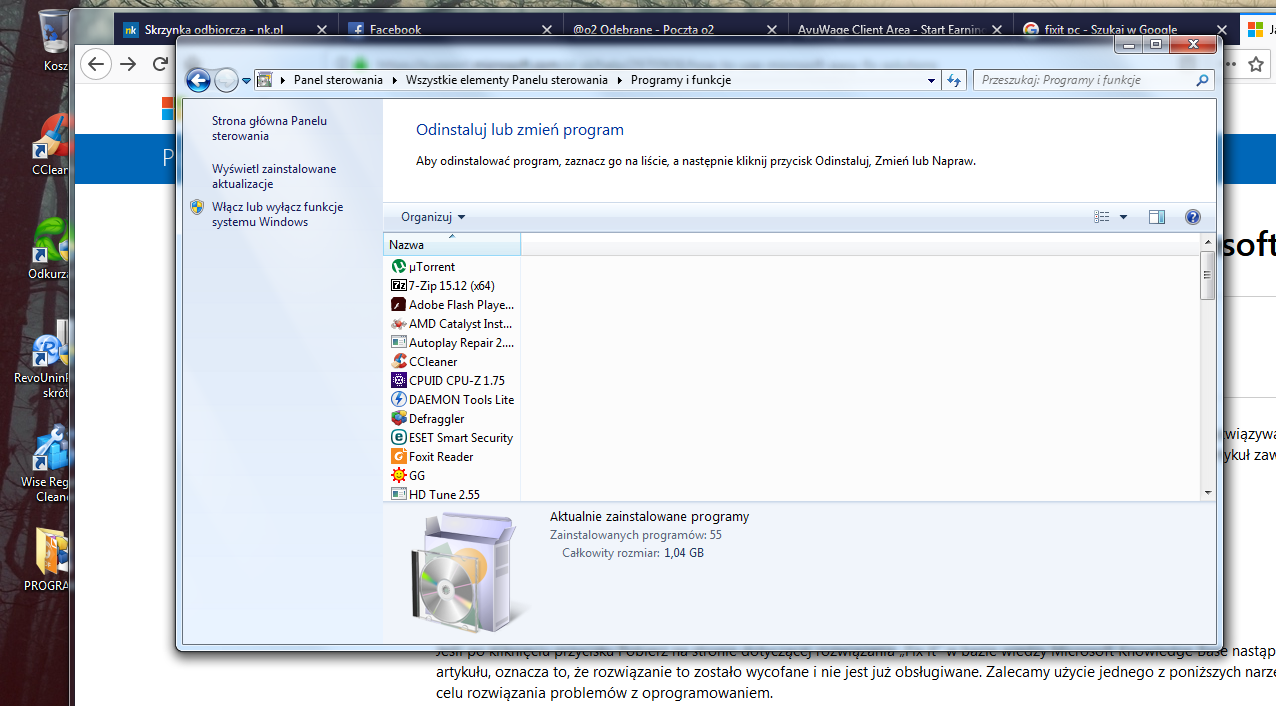This screenshot has width=1276, height=706.
Task: Click the computer icon in the address bar
Action: tap(265, 80)
